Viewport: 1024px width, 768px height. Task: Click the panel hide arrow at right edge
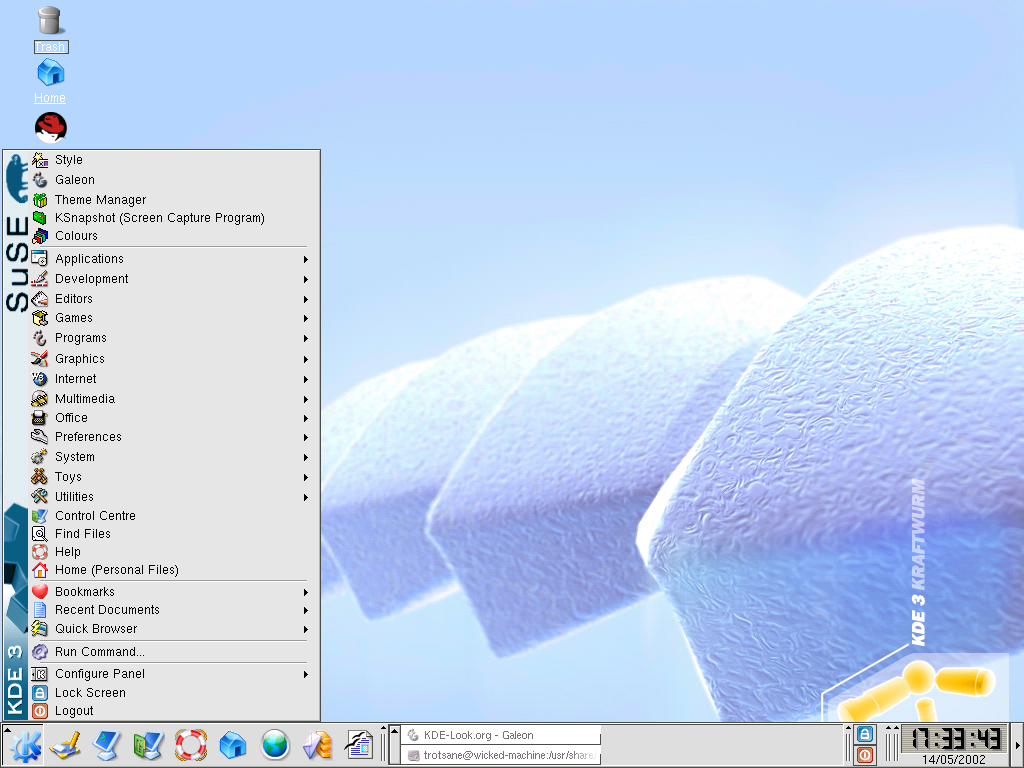[x=1017, y=745]
